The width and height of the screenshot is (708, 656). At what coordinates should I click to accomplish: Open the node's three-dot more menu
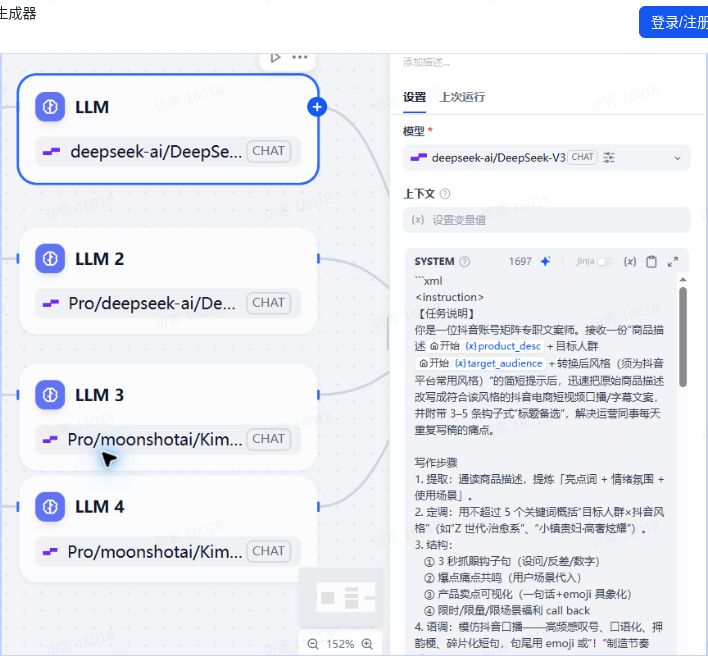(x=299, y=57)
